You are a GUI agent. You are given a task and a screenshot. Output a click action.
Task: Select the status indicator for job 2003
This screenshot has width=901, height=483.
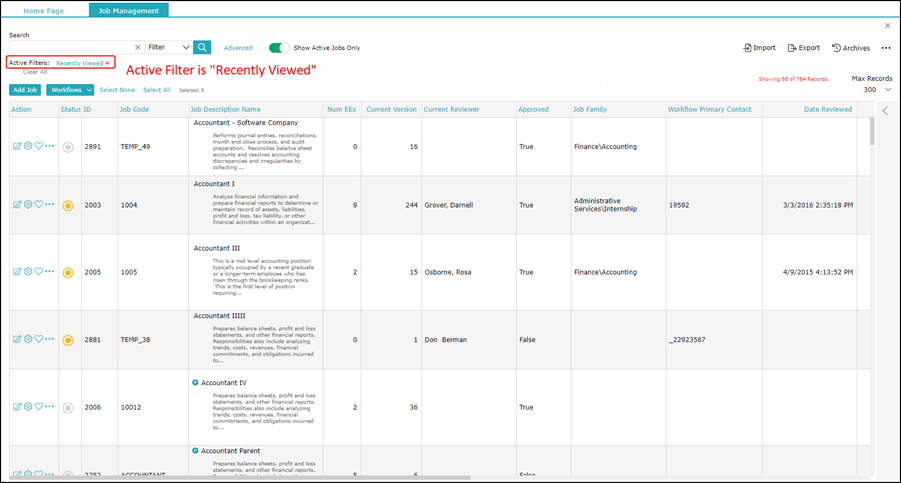68,205
